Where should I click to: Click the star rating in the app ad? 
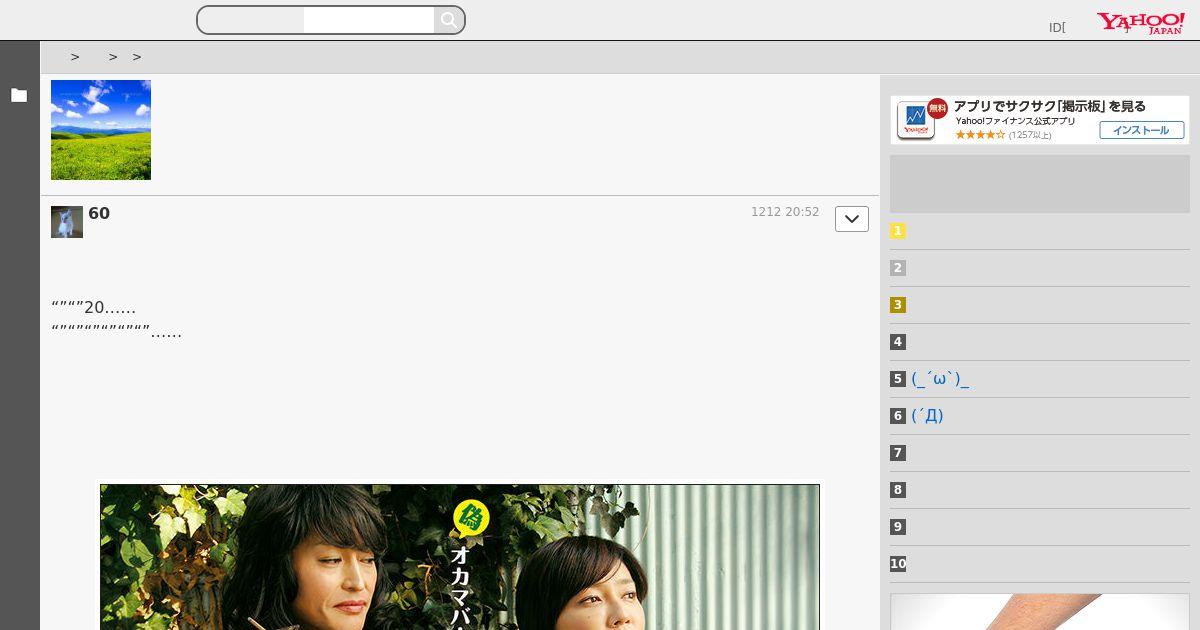[980, 135]
